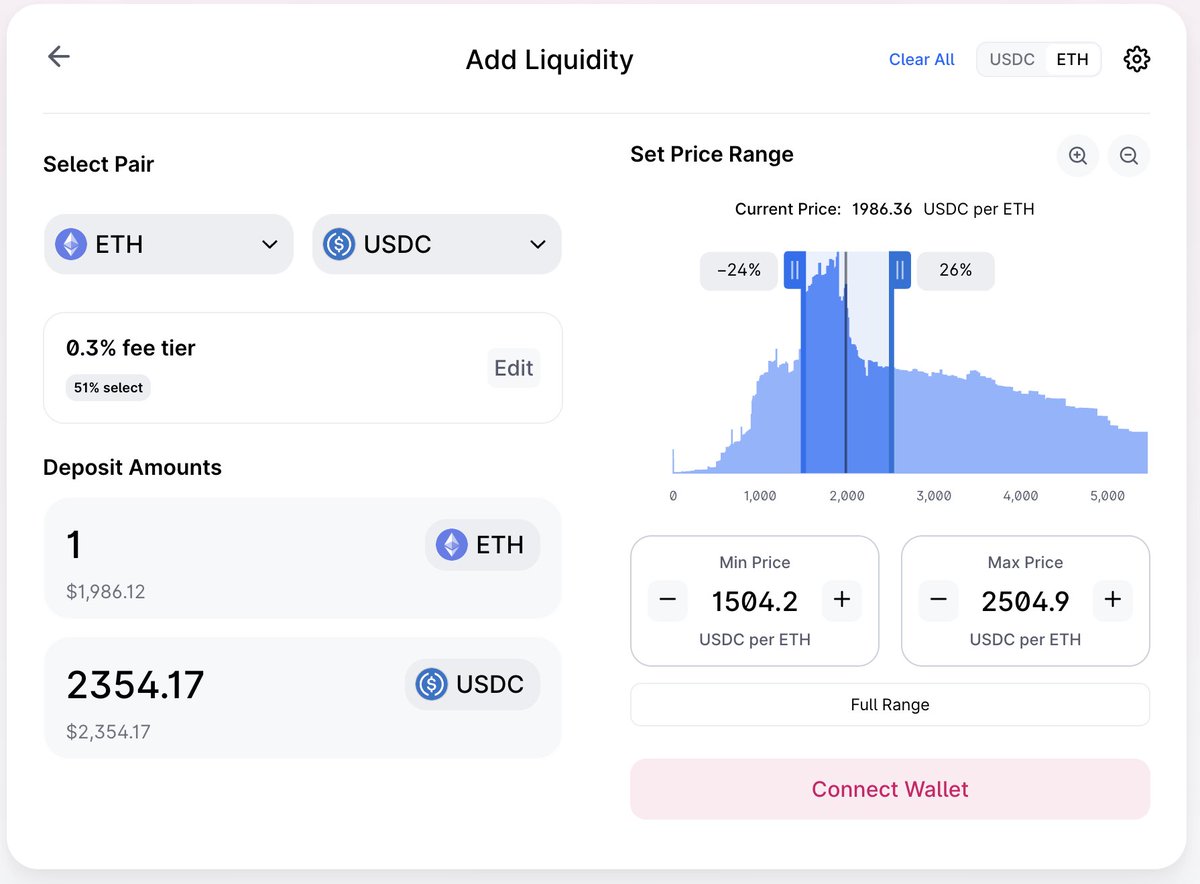Click the USDC token logo in Deposit Amounts
Viewport: 1200px width, 884px height.
[432, 684]
